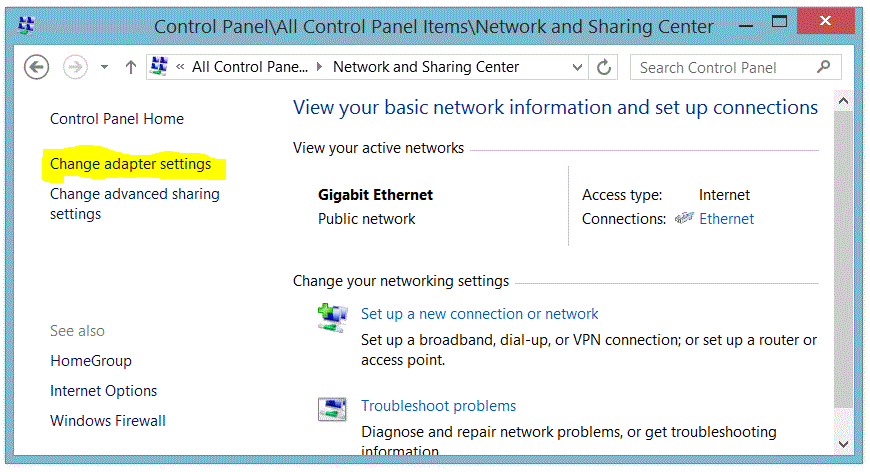
Task: Open Internet Options link
Action: 104,391
